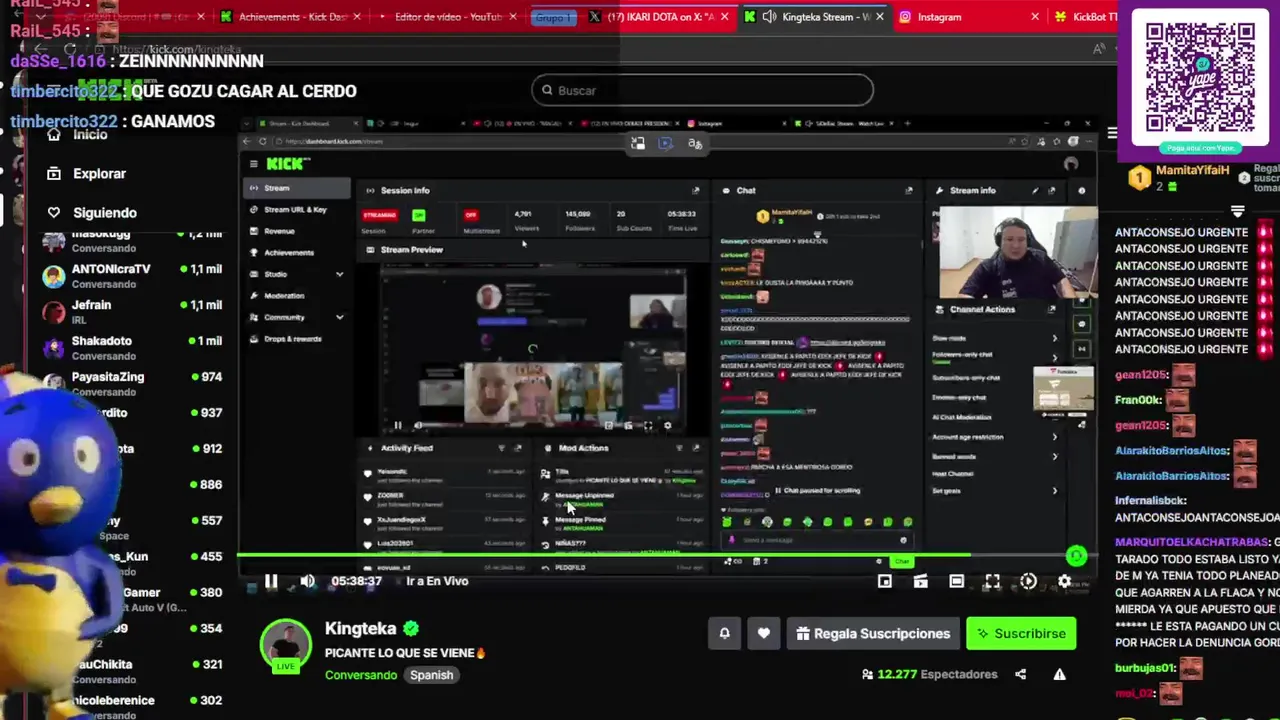Open the Conversando category link
The image size is (1280, 720).
click(361, 675)
